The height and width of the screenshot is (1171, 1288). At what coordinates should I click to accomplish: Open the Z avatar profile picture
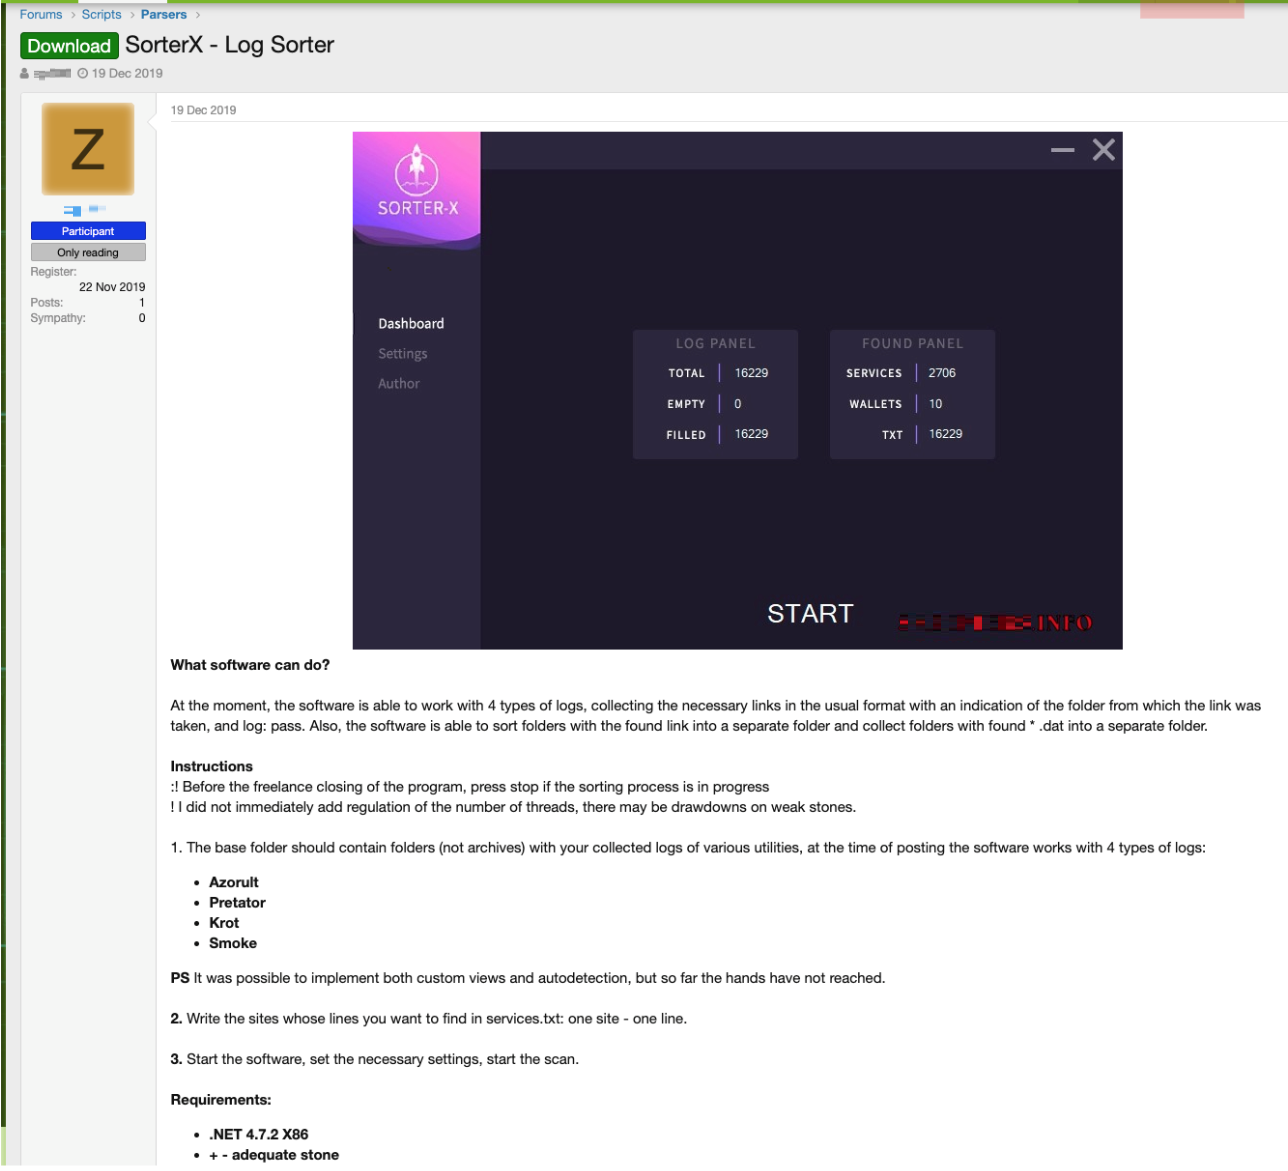click(88, 149)
